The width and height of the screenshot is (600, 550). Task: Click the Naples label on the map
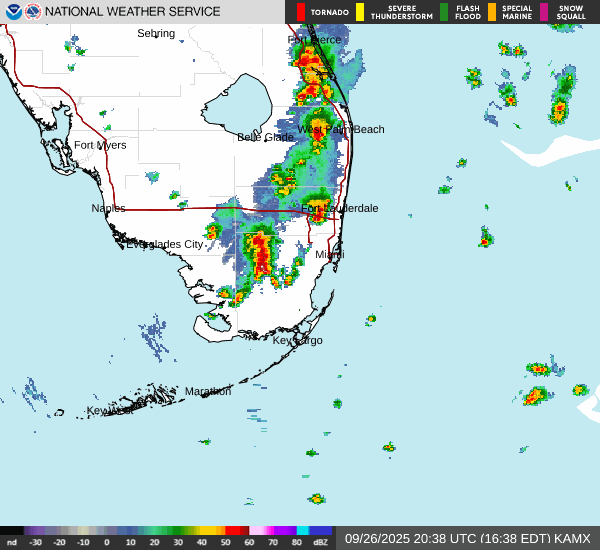[108, 208]
